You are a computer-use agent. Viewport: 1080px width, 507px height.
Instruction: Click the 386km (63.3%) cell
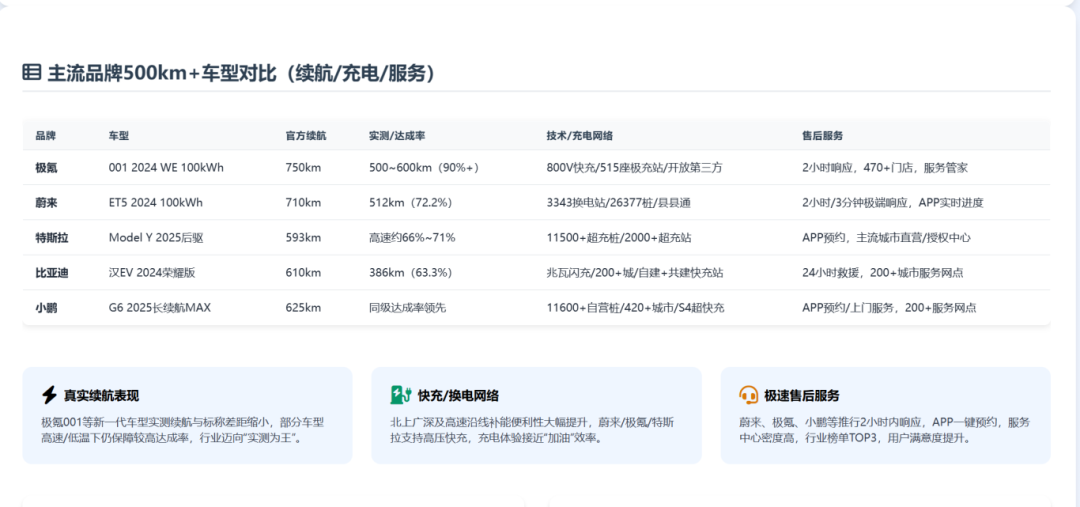[411, 273]
